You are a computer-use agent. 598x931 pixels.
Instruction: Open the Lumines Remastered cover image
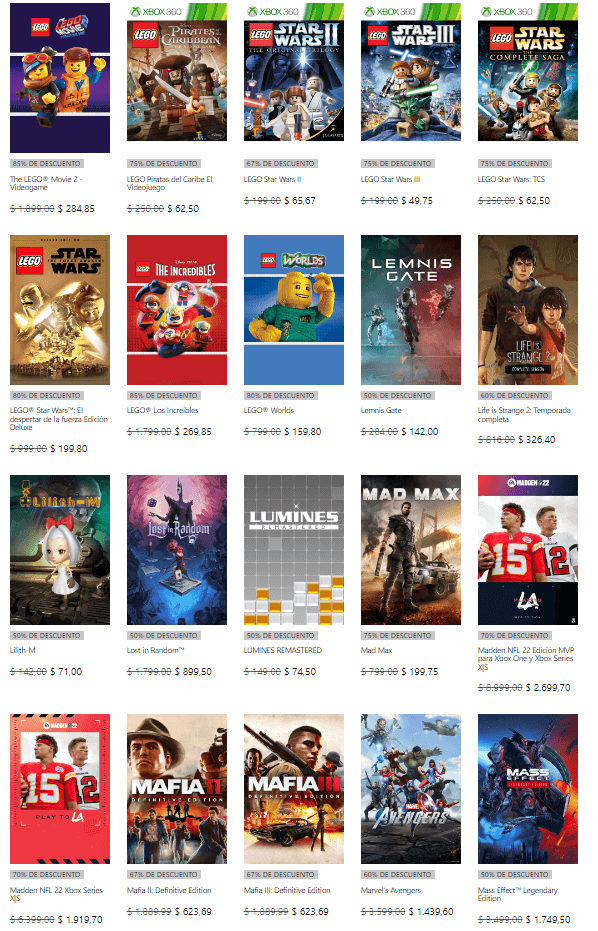tap(293, 550)
